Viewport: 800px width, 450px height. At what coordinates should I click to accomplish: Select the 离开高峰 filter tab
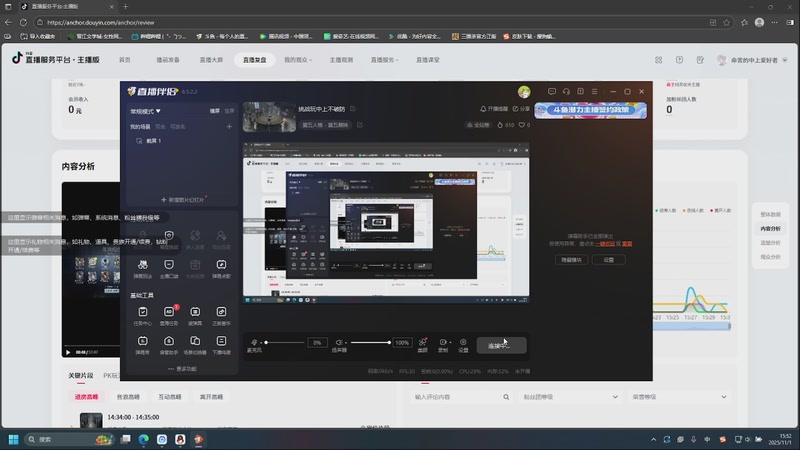click(211, 396)
